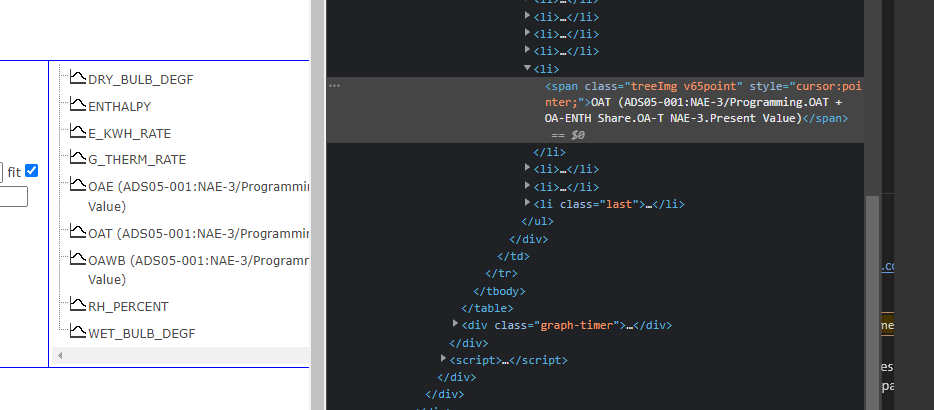Uncheck the fit checkbox
This screenshot has height=410, width=934.
(32, 171)
